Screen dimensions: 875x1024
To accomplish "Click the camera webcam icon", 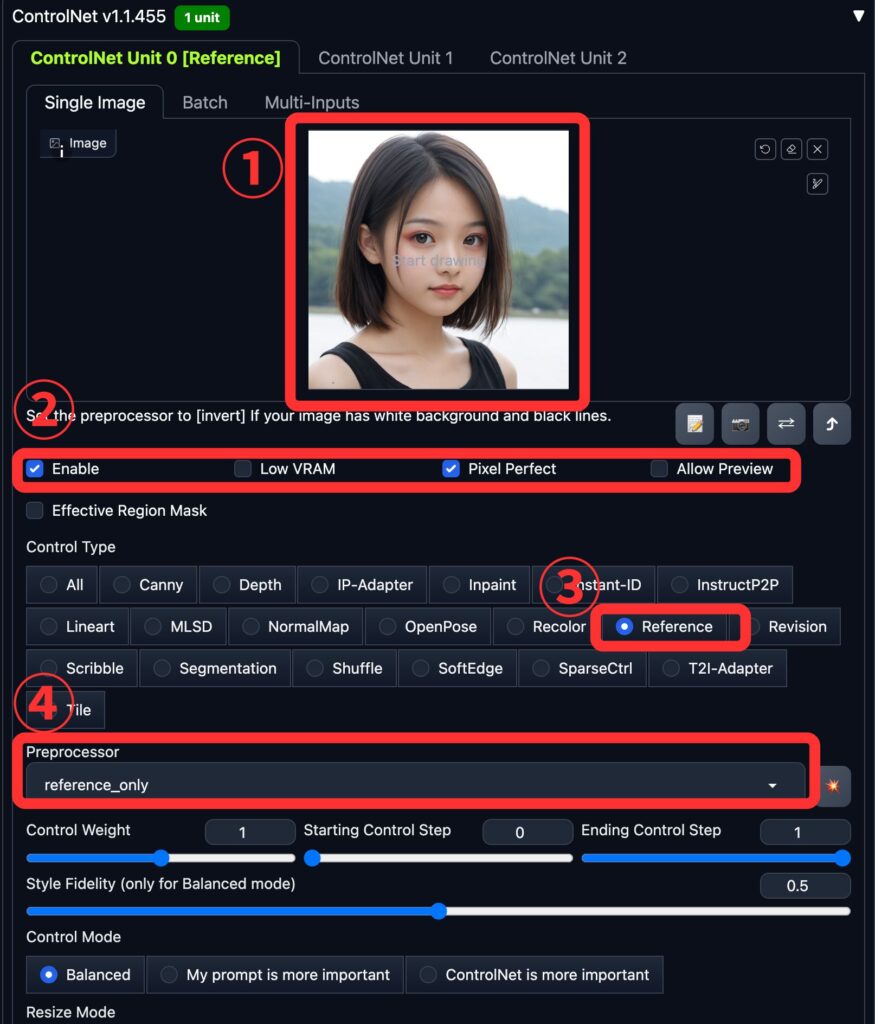I will (740, 424).
